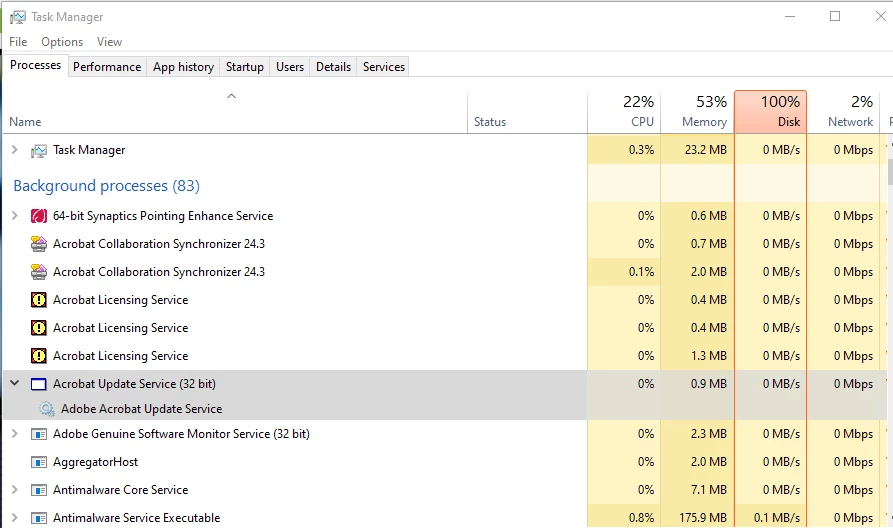This screenshot has height=528, width=893.
Task: Click the 0.3% CPU value for Task Manager
Action: (641, 150)
